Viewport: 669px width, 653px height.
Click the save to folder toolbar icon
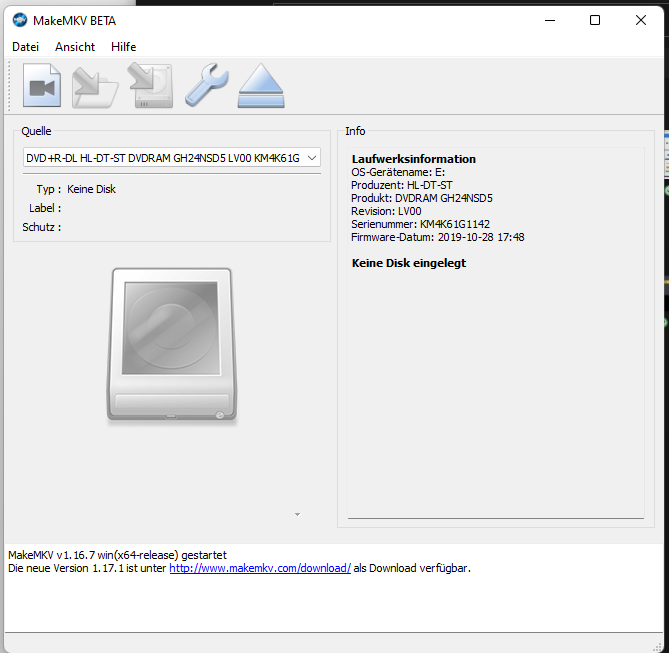click(x=95, y=86)
